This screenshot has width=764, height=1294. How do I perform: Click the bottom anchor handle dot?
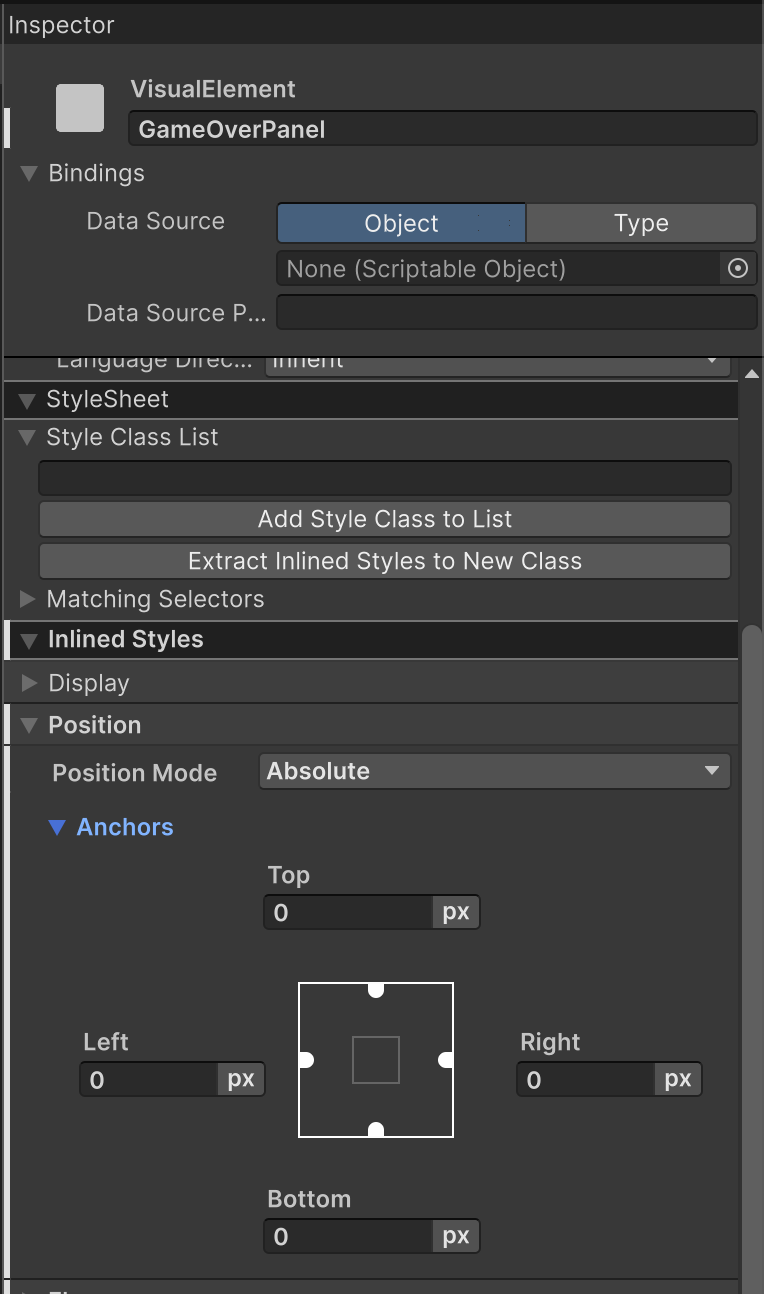pyautogui.click(x=376, y=1130)
